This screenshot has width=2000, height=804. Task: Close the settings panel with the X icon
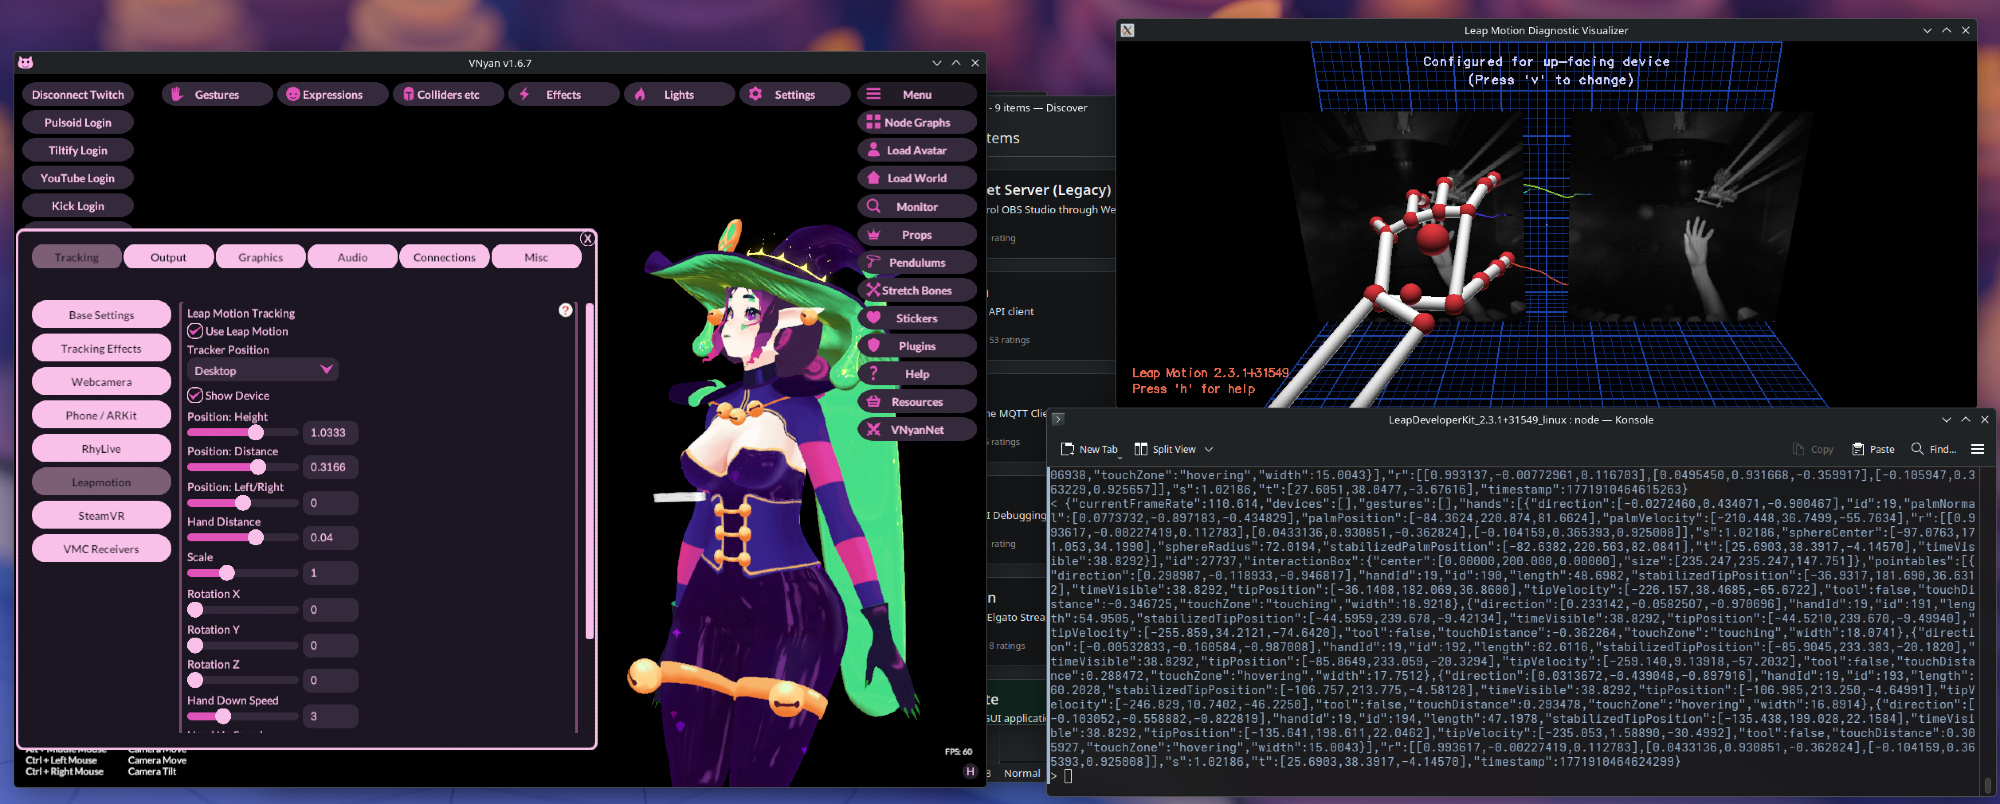(588, 238)
